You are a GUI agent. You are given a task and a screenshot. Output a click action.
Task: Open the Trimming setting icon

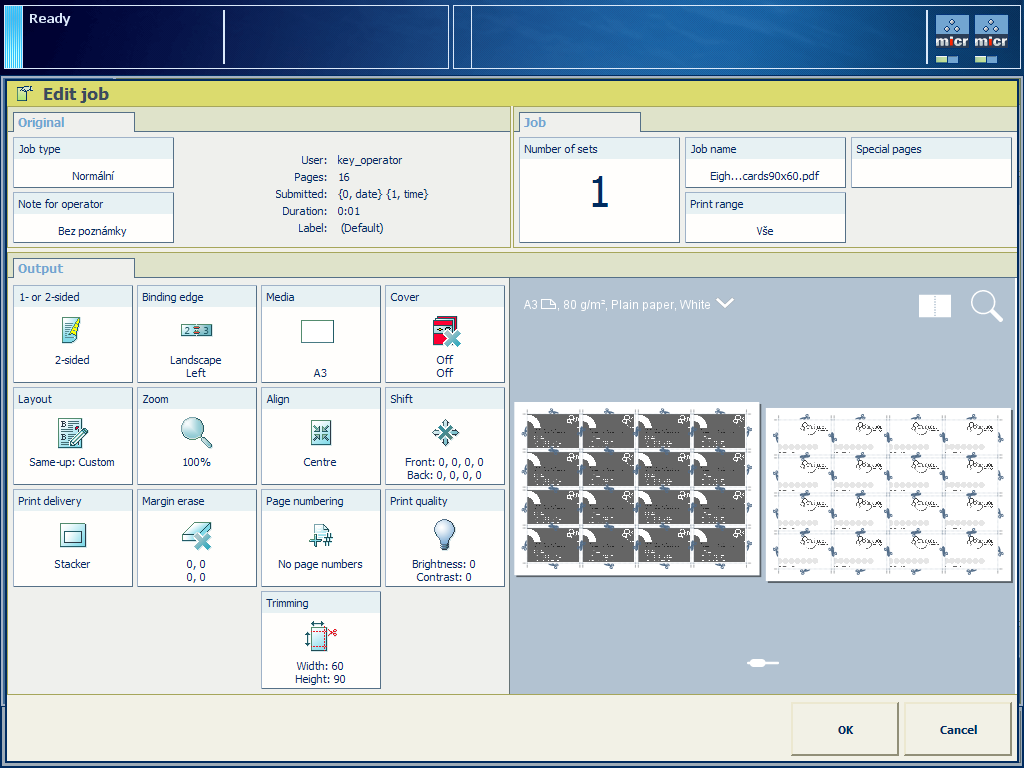[320, 637]
